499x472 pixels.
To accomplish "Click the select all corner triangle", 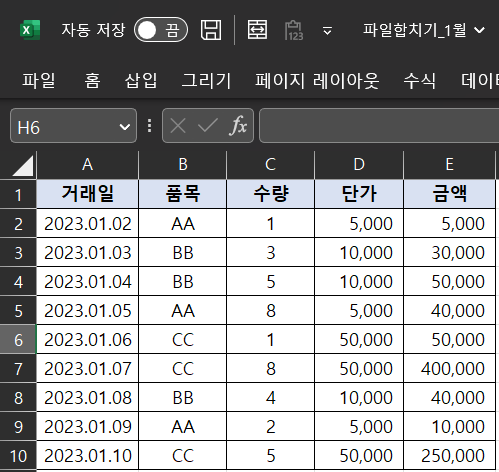I will click(x=23, y=165).
